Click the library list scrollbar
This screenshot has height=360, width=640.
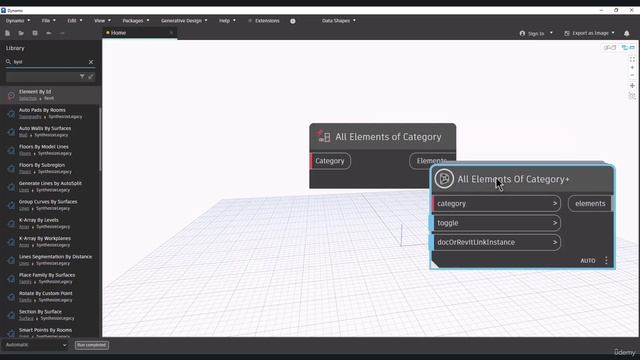[x=100, y=139]
